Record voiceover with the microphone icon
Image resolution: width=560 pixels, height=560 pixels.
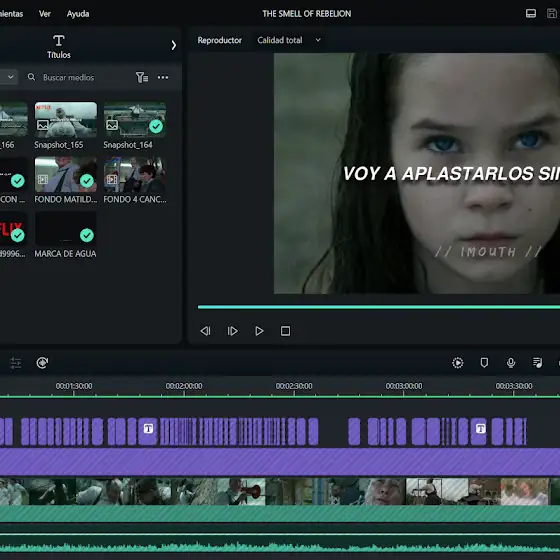511,363
